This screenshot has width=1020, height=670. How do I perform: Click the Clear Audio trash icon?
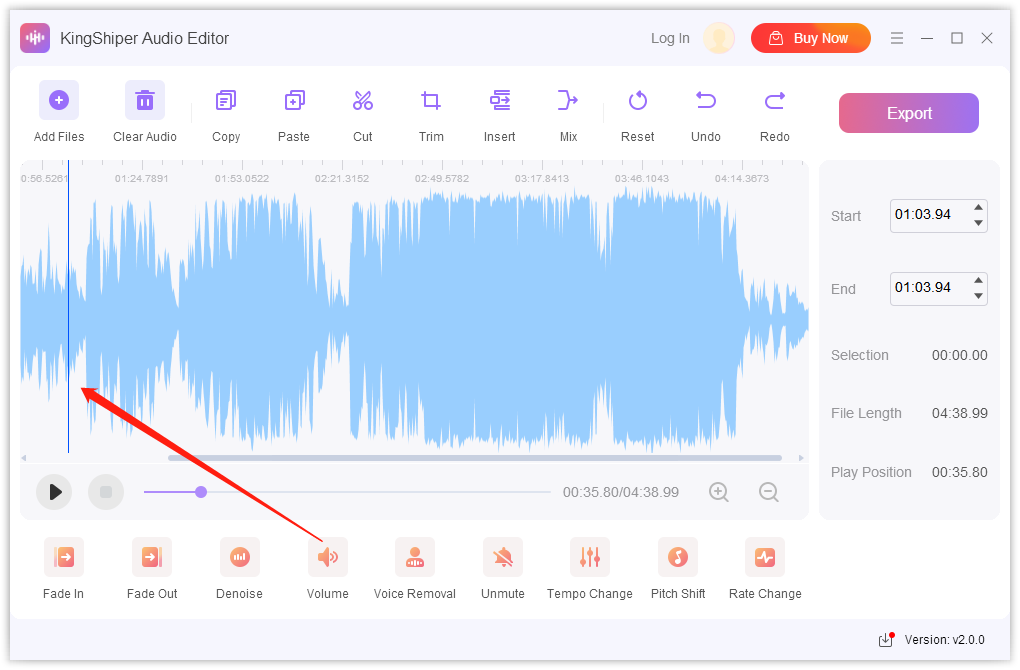(x=144, y=100)
